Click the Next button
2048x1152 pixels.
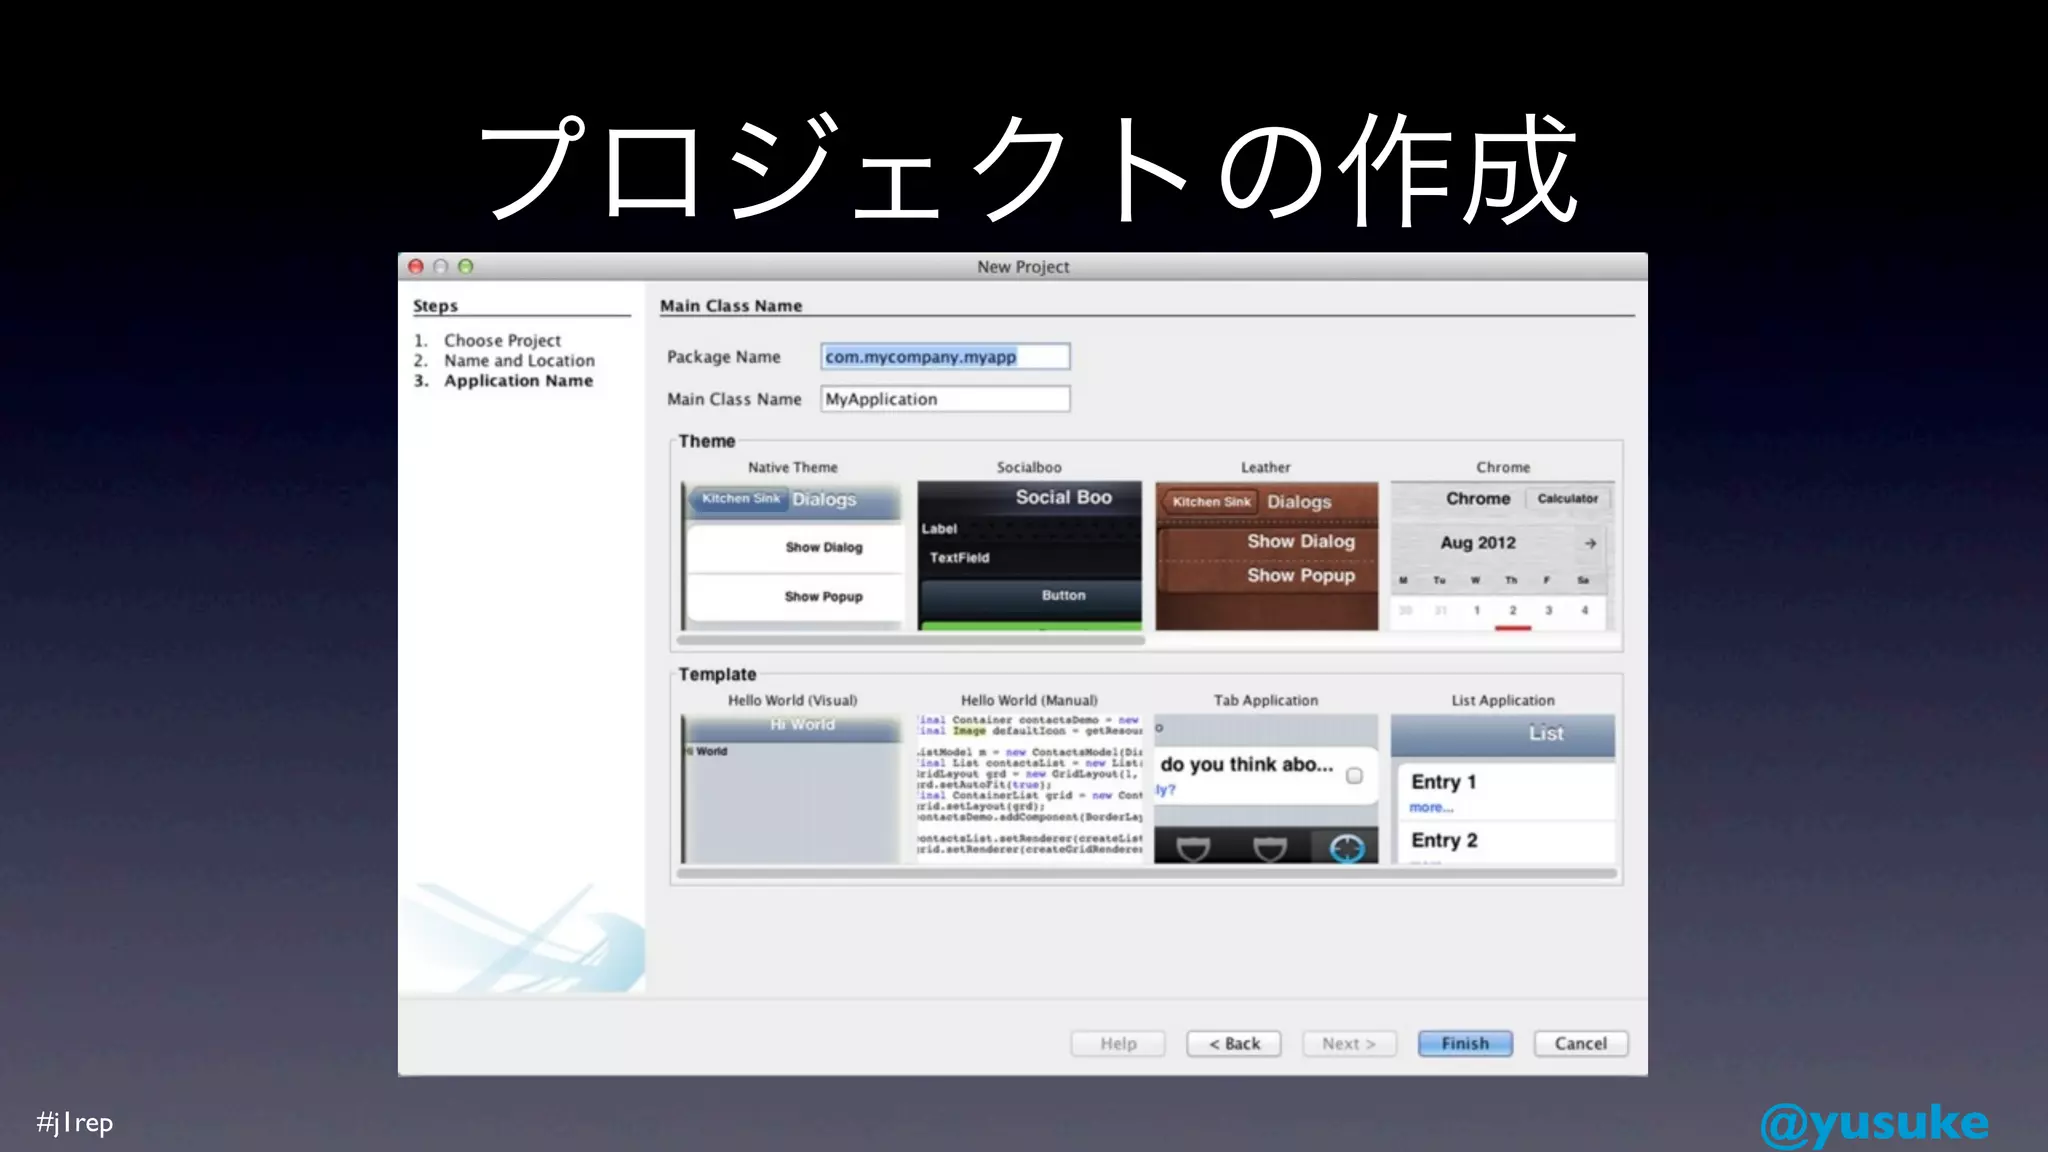pyautogui.click(x=1349, y=1043)
